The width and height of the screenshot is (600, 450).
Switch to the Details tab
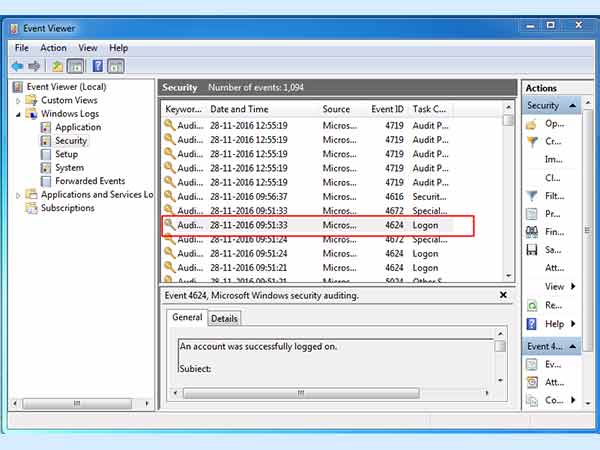pyautogui.click(x=224, y=319)
